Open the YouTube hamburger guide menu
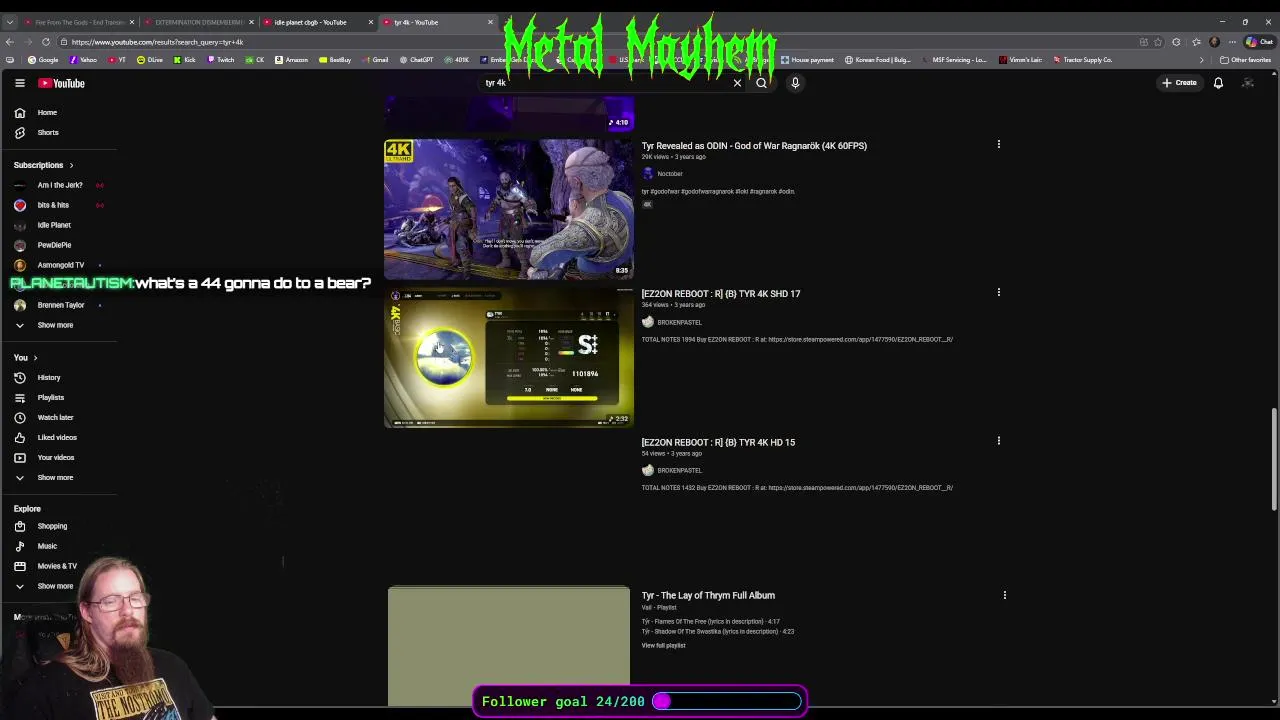This screenshot has width=1280, height=720. click(x=19, y=83)
